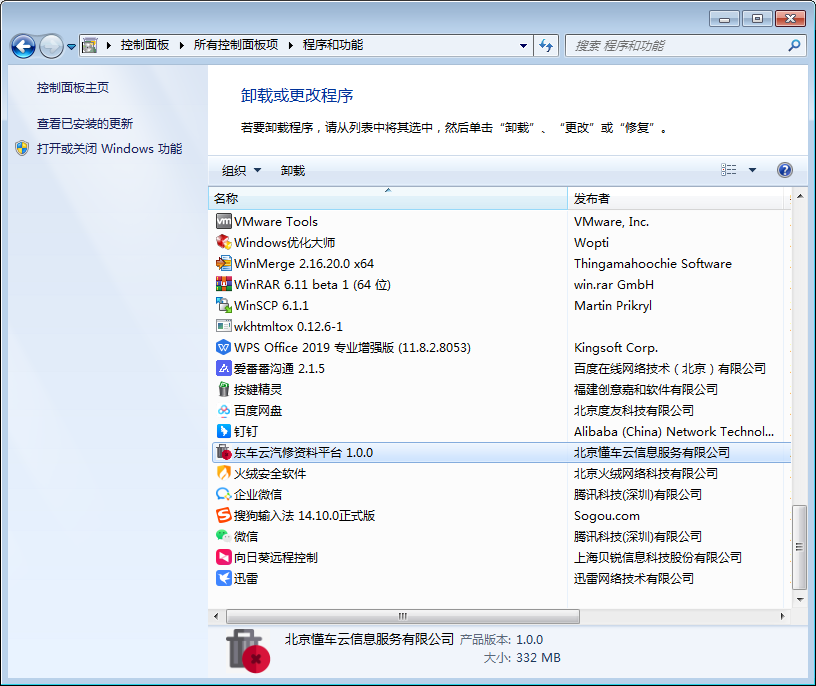This screenshot has height=686, width=816.
Task: Click the WinMerge 2.16.20.0 icon
Action: (223, 263)
